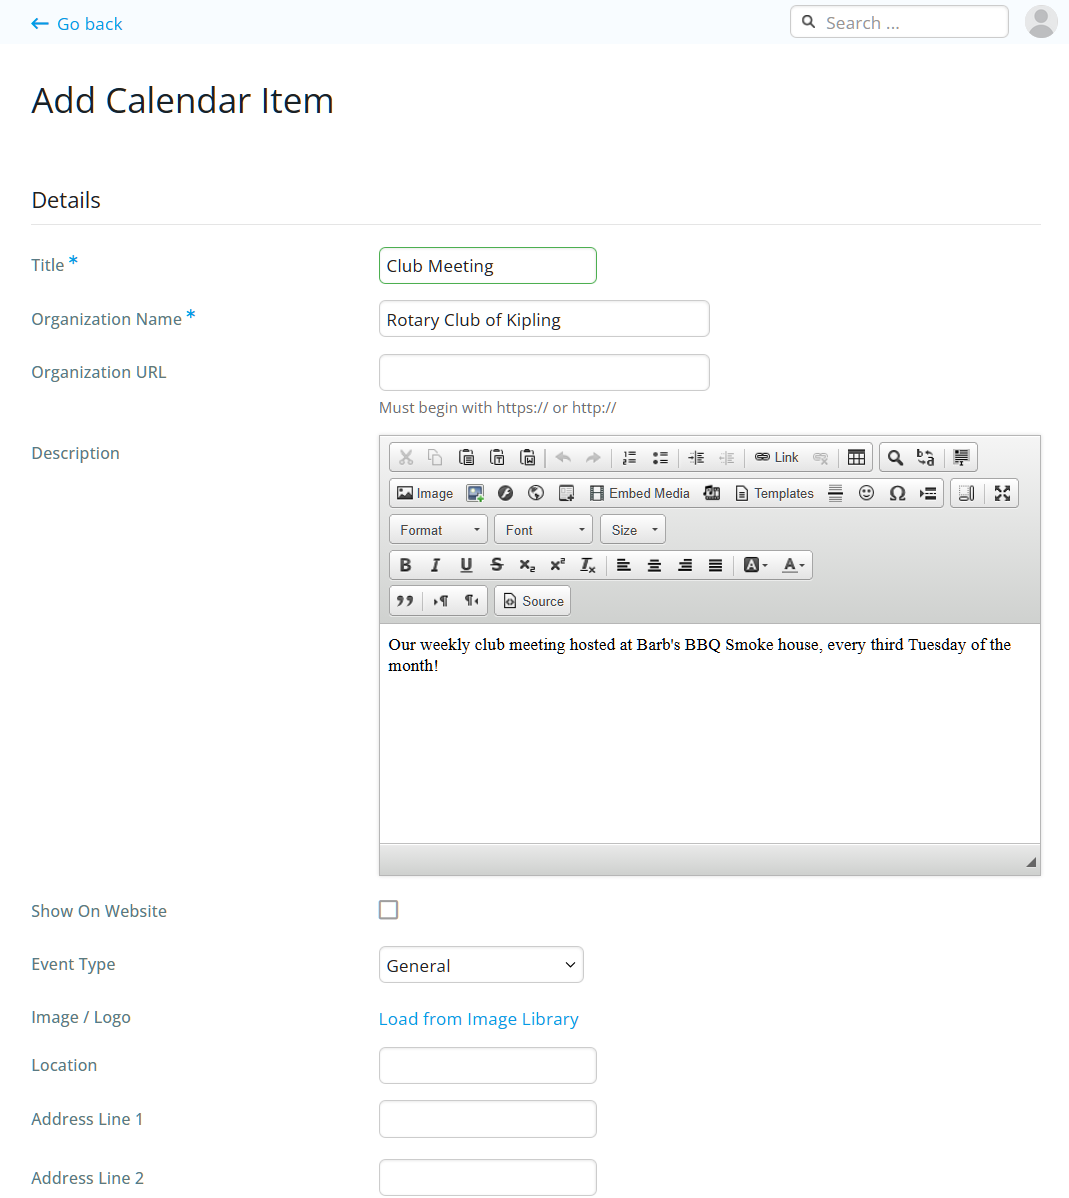Image resolution: width=1069 pixels, height=1198 pixels.
Task: Insert a block quote
Action: [405, 601]
